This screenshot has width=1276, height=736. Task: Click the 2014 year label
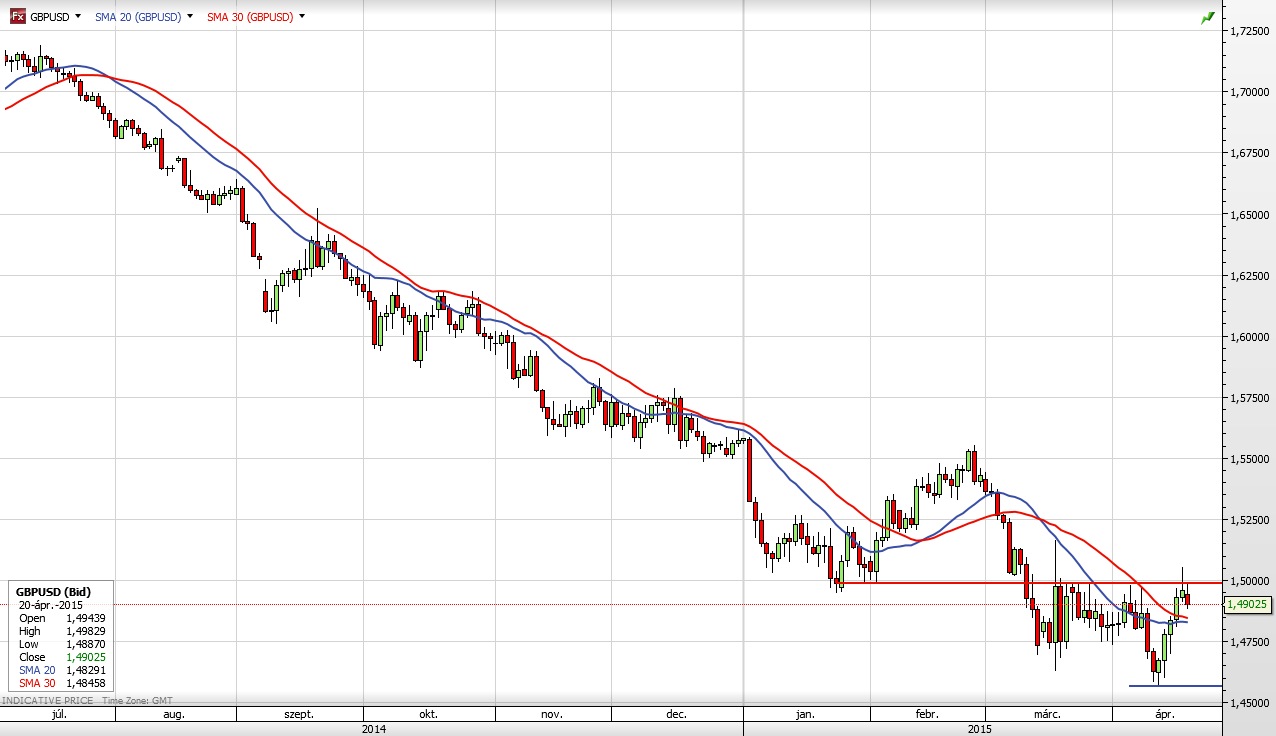click(x=374, y=728)
